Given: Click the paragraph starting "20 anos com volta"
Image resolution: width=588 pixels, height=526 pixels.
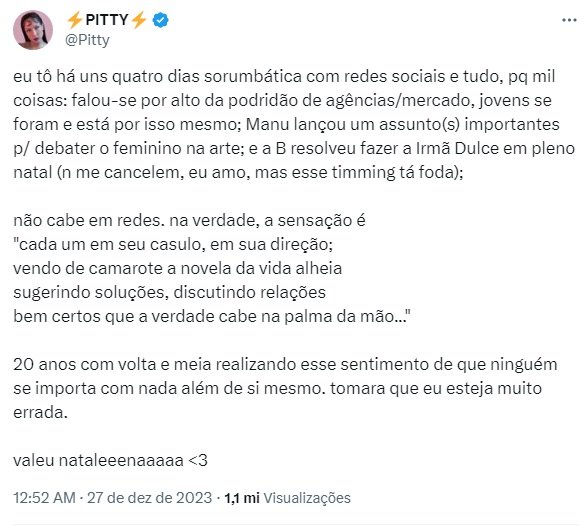Looking at the screenshot, I should [x=285, y=388].
